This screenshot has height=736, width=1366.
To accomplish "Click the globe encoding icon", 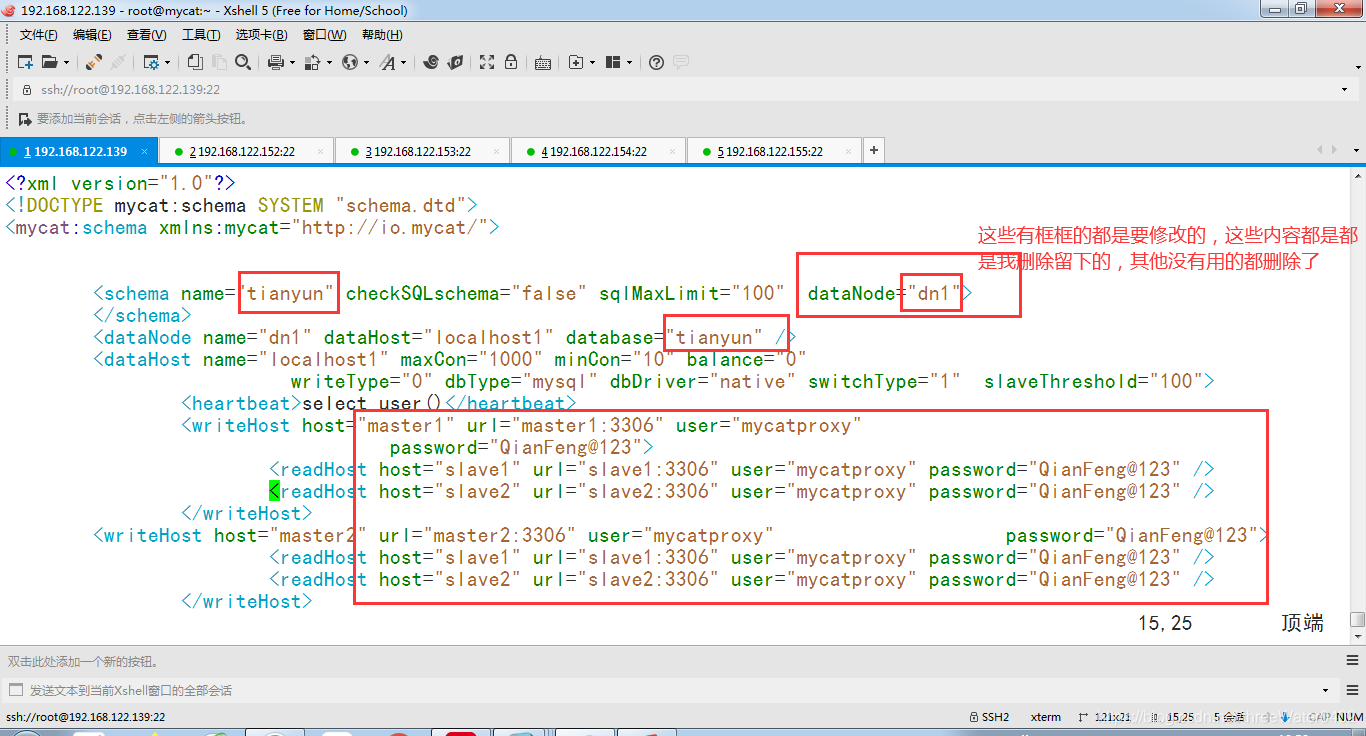I will (x=349, y=62).
